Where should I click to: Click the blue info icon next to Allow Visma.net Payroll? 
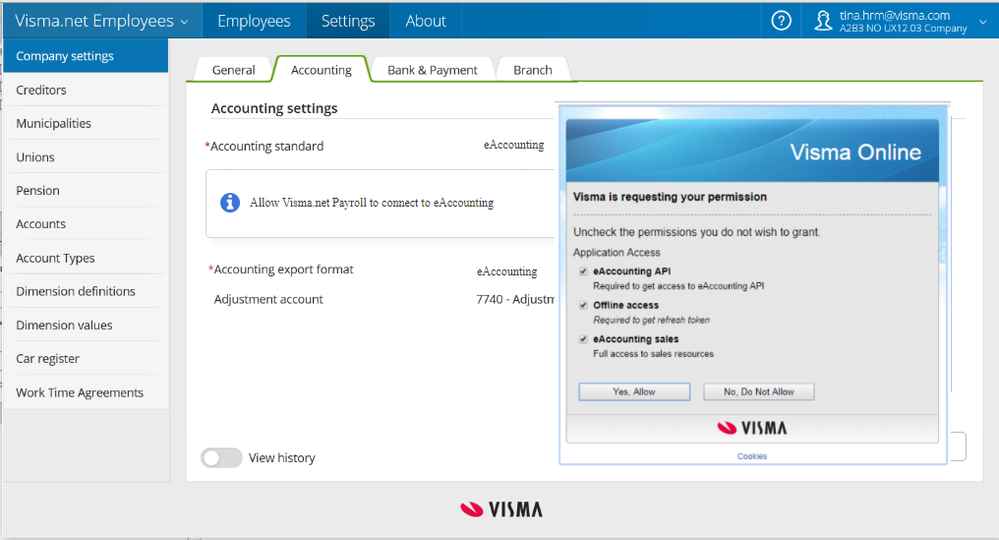(230, 202)
